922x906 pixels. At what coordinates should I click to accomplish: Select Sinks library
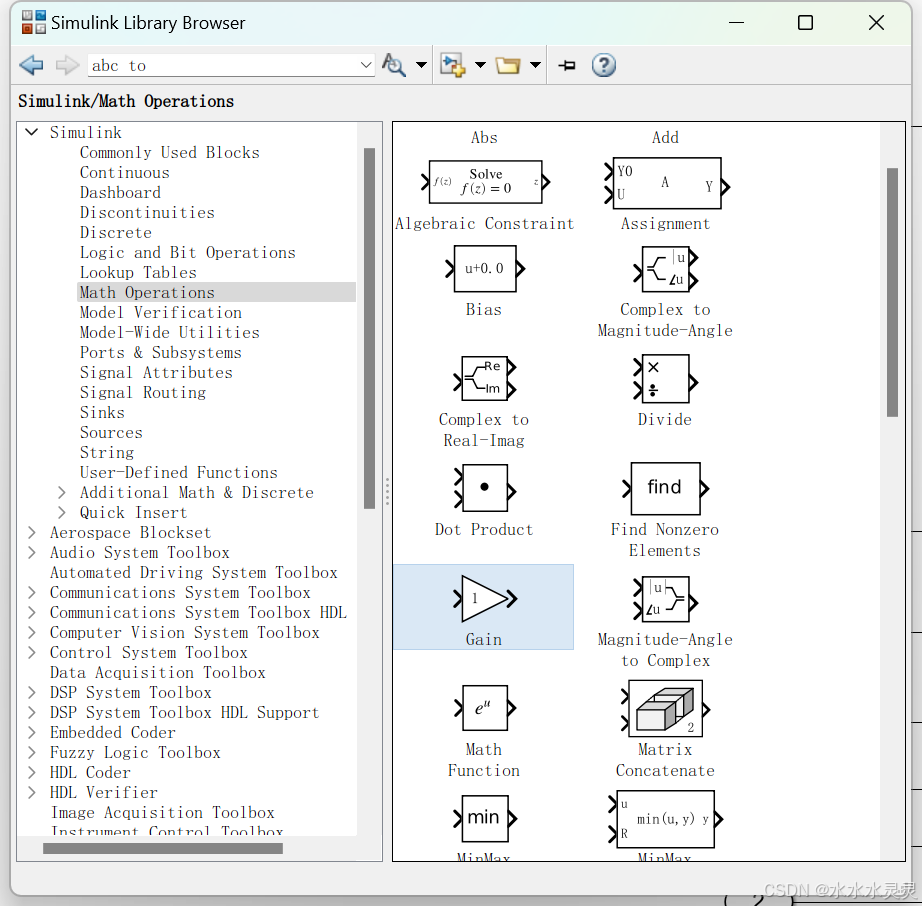pyautogui.click(x=102, y=413)
